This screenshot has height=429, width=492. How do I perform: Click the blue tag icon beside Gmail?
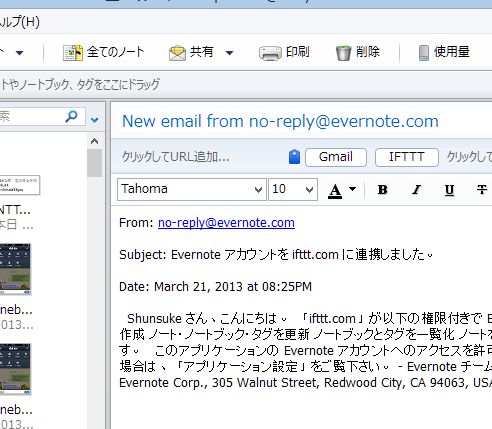coord(294,157)
